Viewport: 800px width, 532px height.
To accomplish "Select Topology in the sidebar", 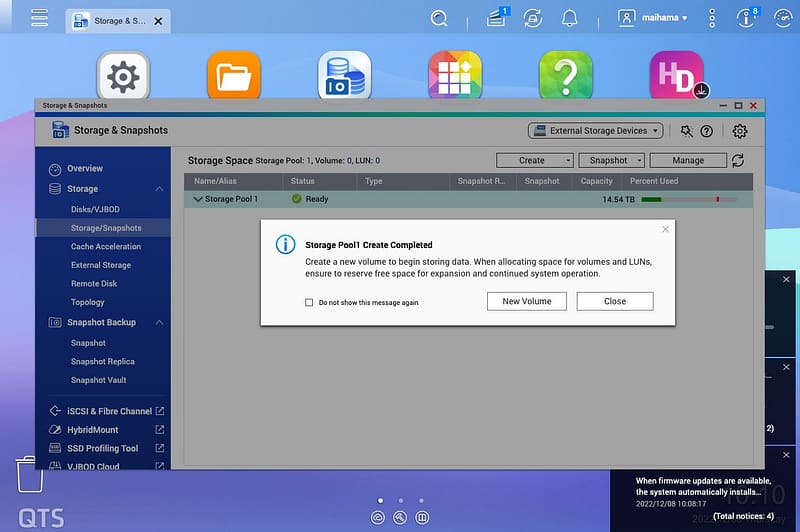I will click(x=87, y=302).
